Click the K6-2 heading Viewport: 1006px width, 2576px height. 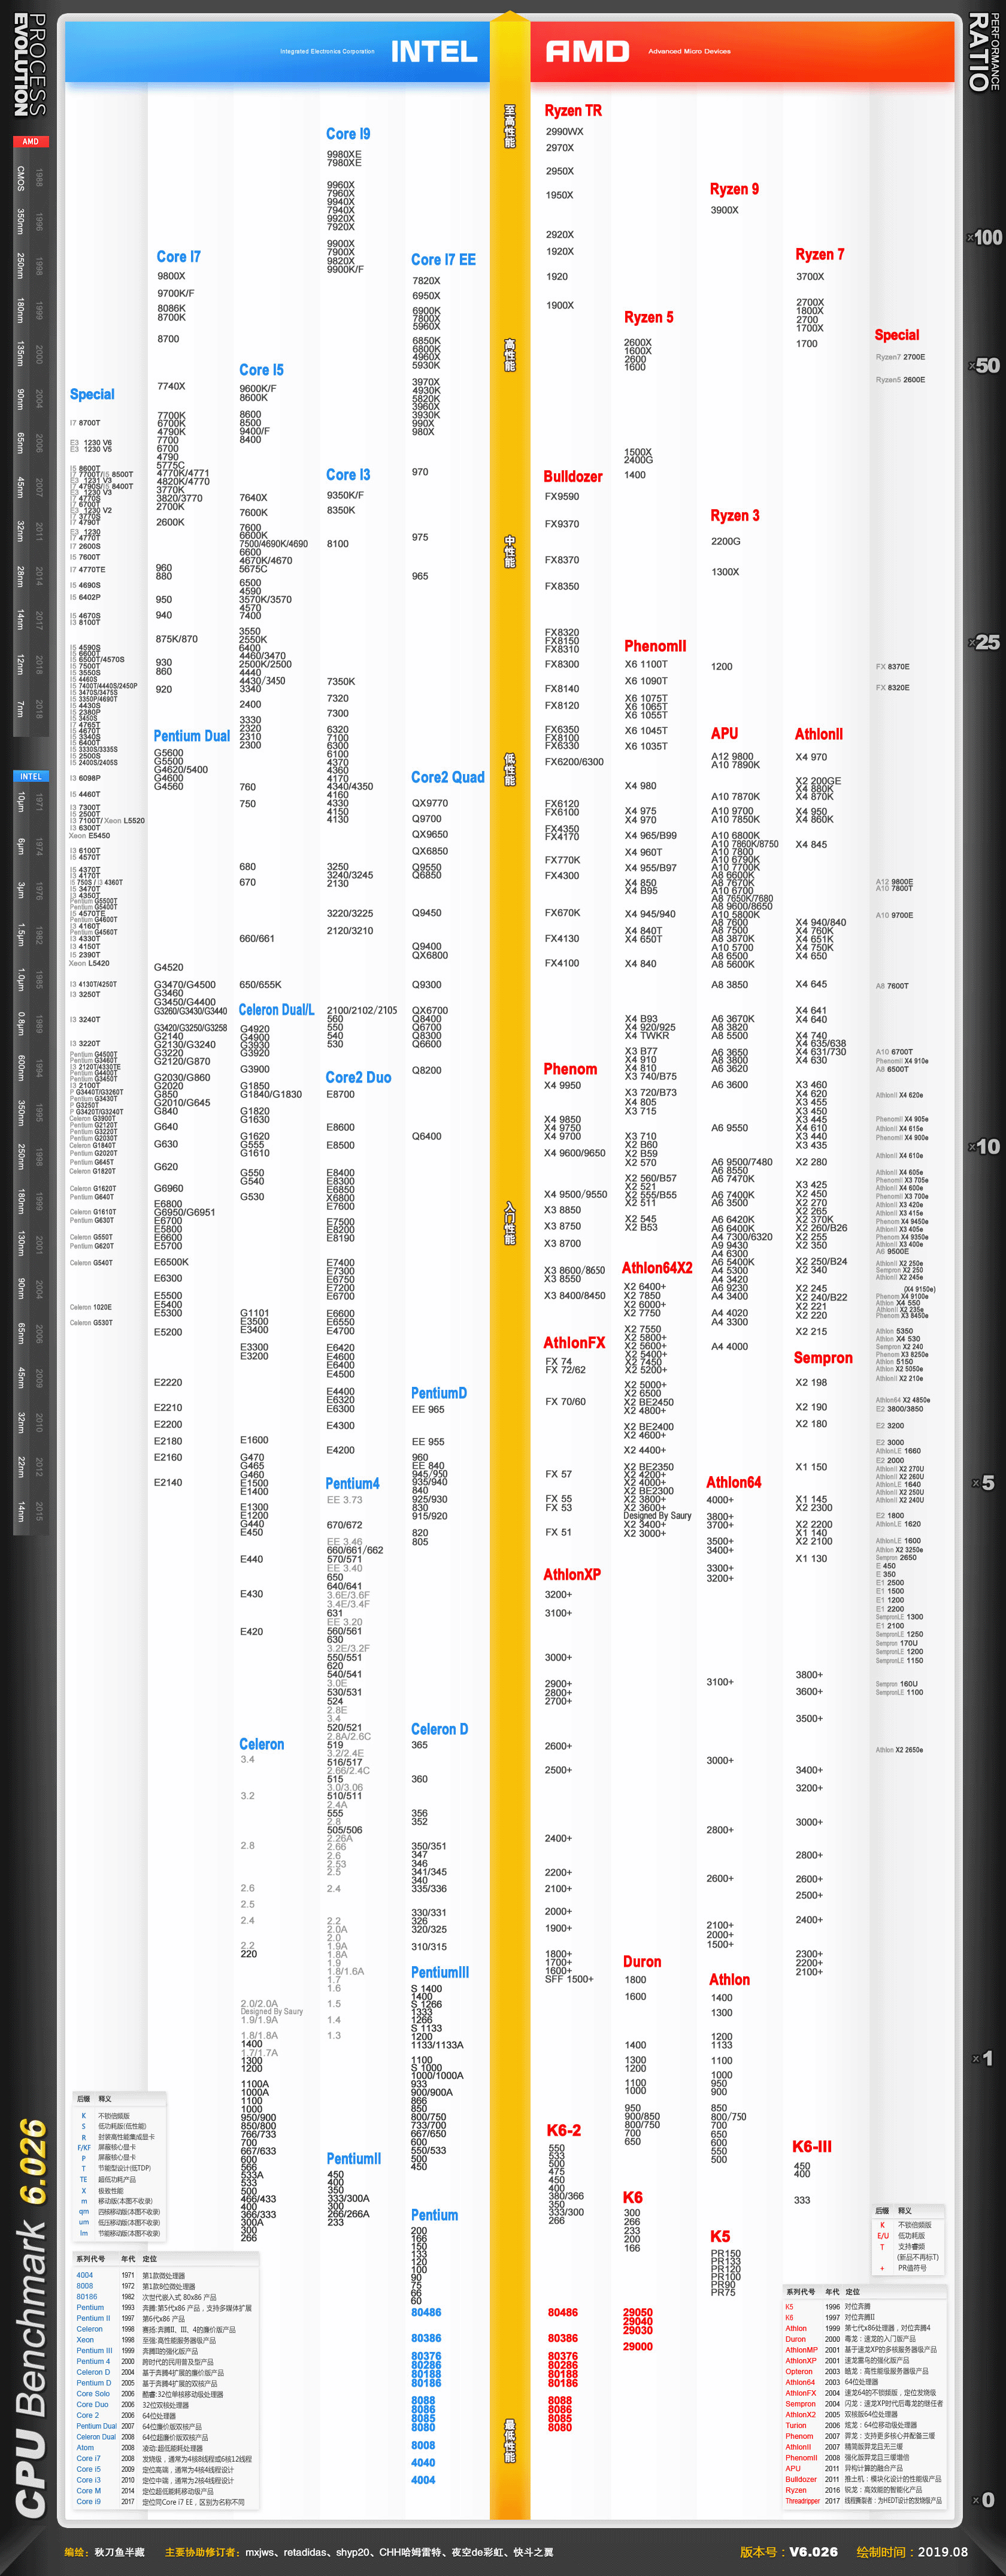[564, 2130]
